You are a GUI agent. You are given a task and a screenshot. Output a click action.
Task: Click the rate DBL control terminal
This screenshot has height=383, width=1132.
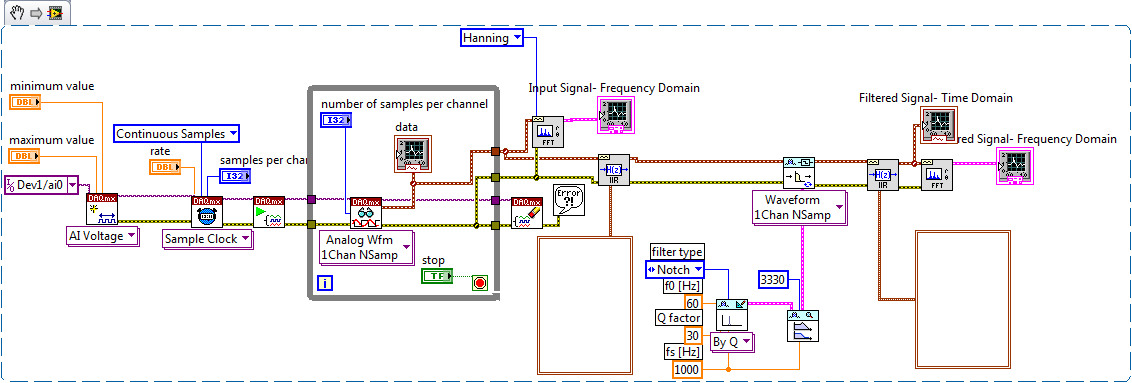(x=166, y=167)
